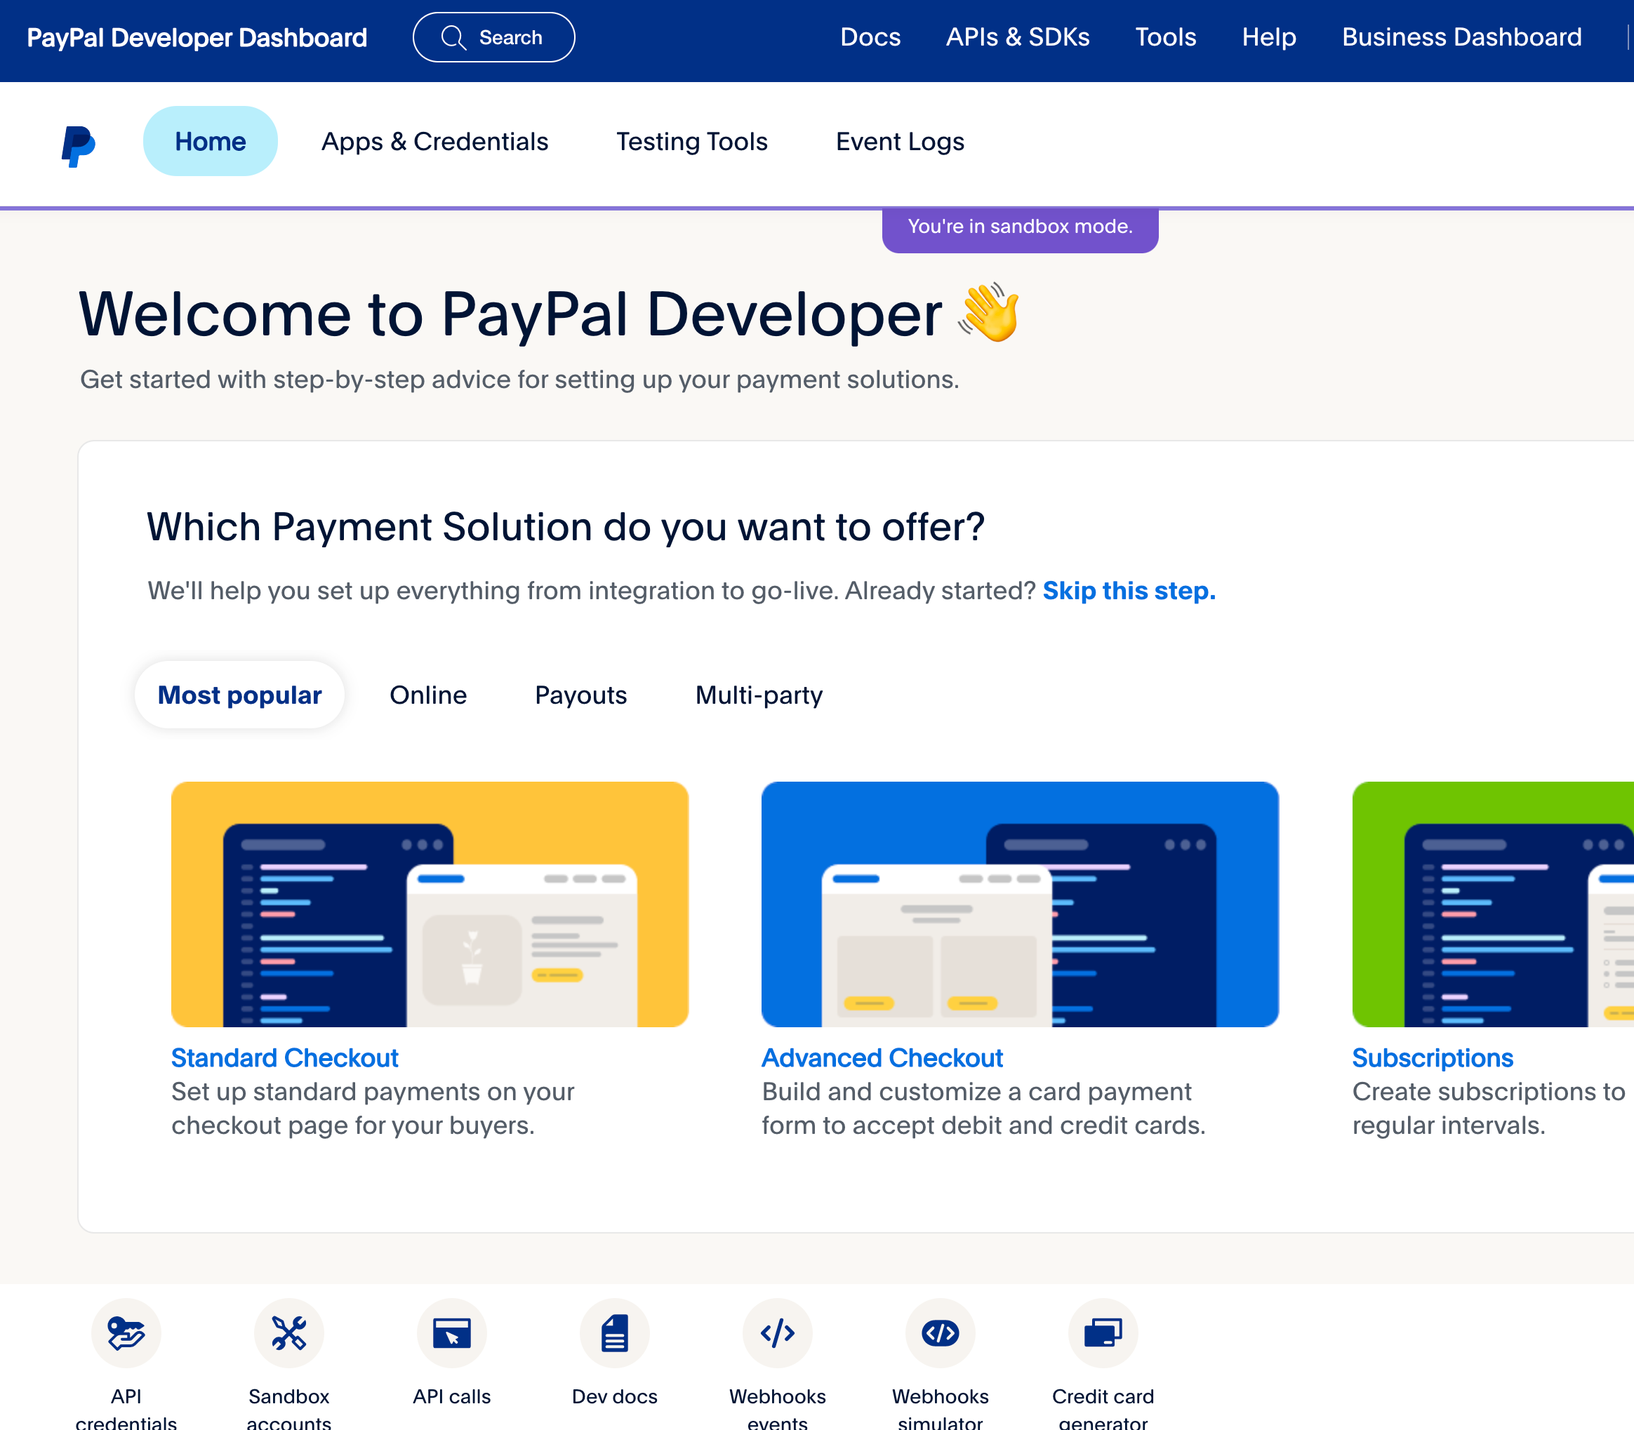Image resolution: width=1634 pixels, height=1430 pixels.
Task: Click the Advanced Checkout link
Action: coord(882,1058)
